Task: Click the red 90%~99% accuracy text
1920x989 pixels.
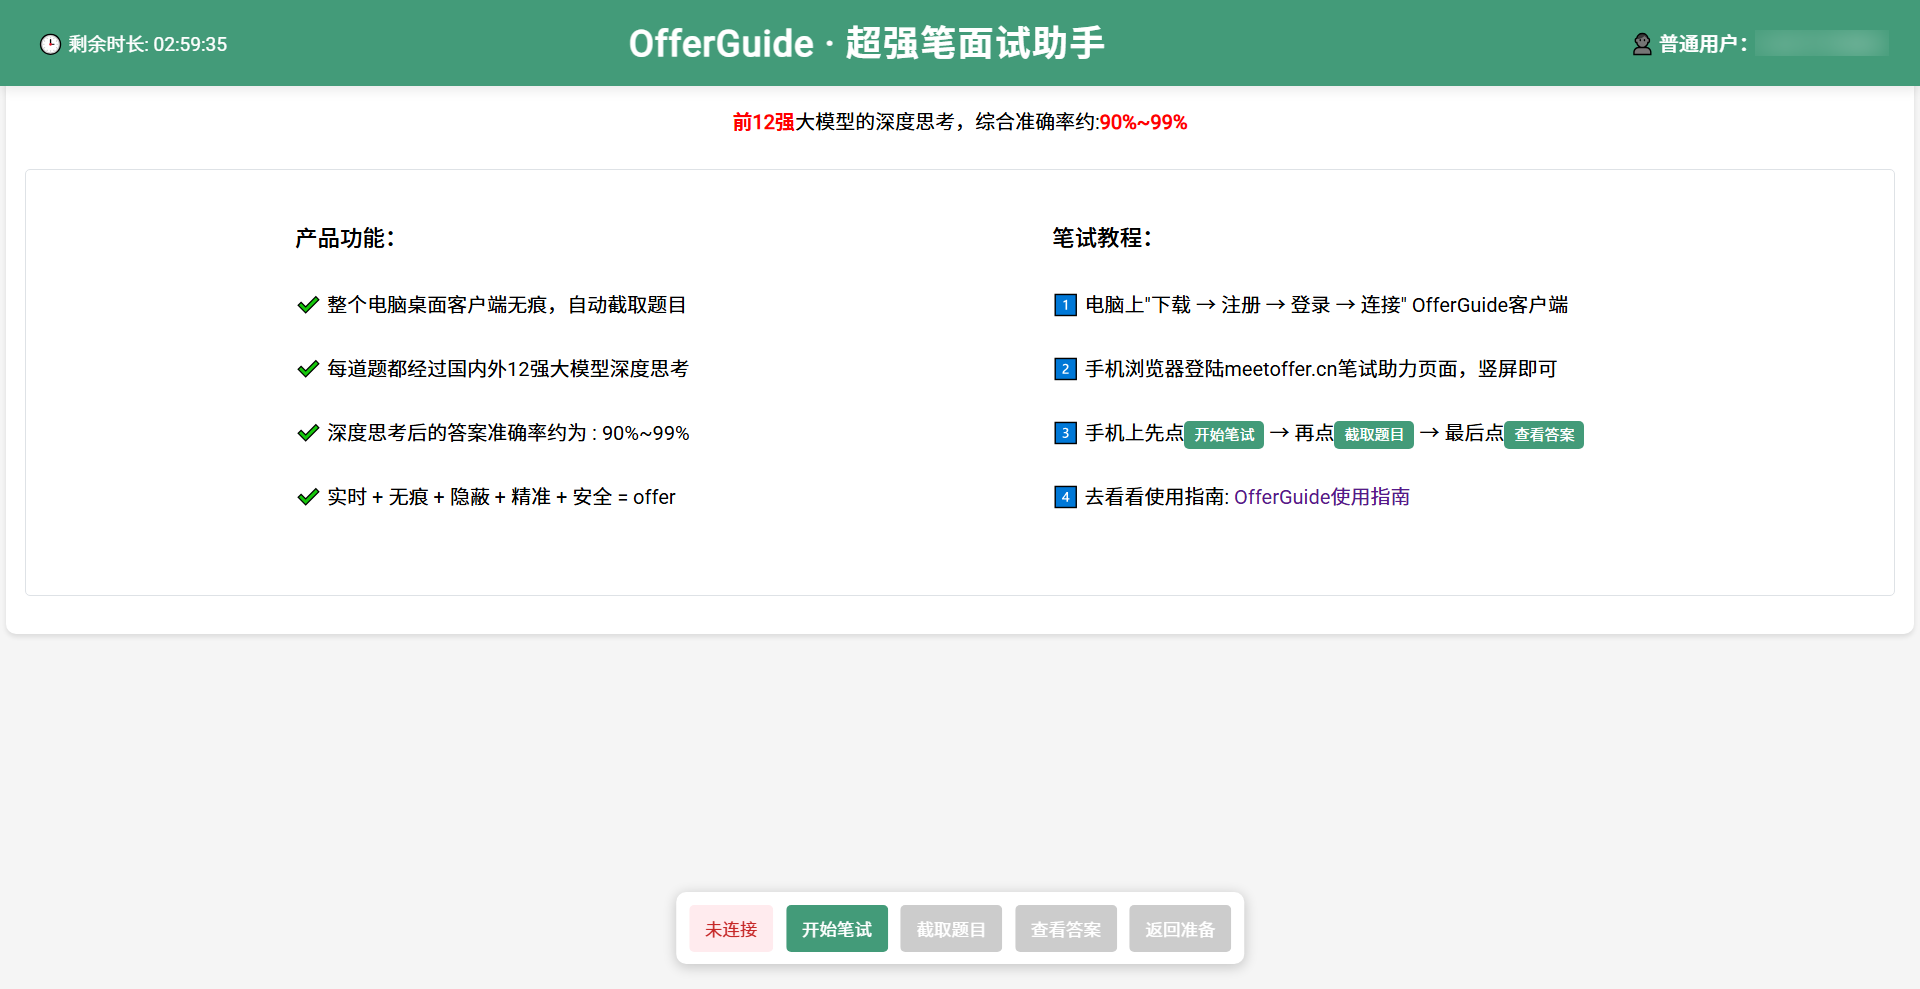Action: pos(1143,122)
